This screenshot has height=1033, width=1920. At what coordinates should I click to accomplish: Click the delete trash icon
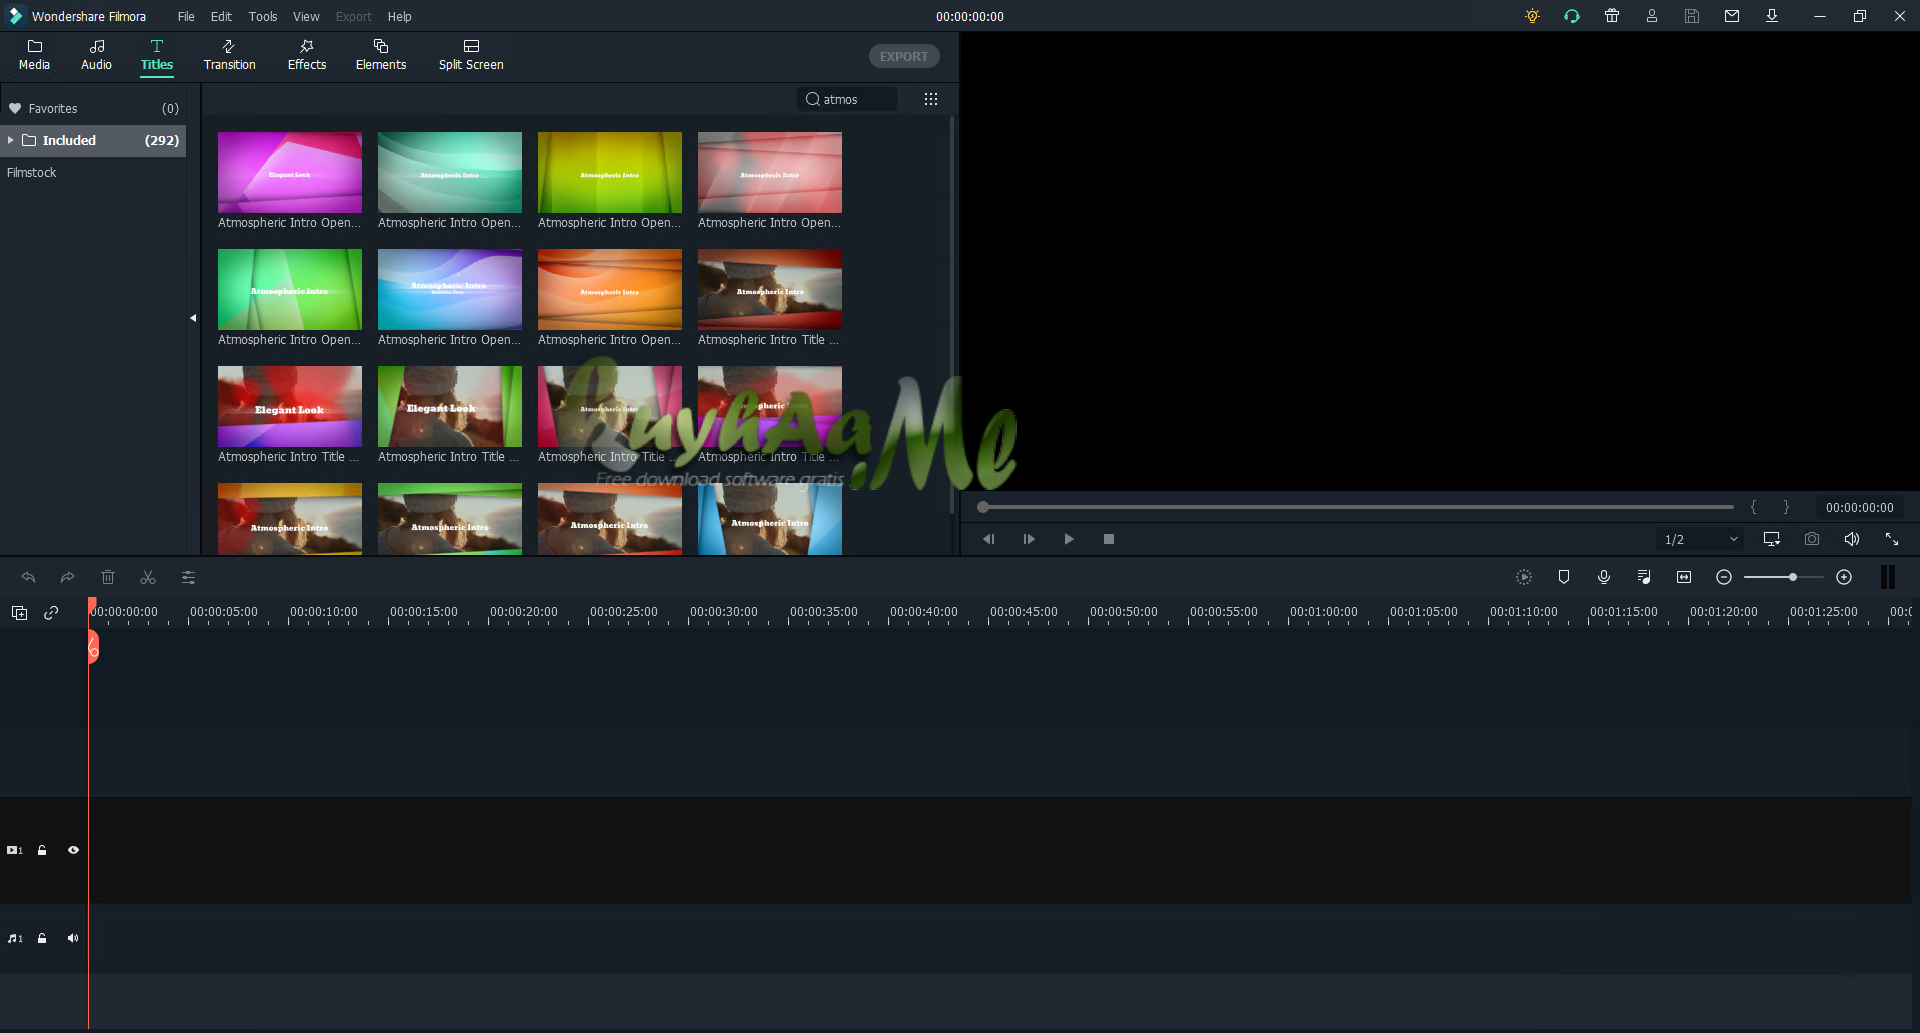(x=108, y=577)
